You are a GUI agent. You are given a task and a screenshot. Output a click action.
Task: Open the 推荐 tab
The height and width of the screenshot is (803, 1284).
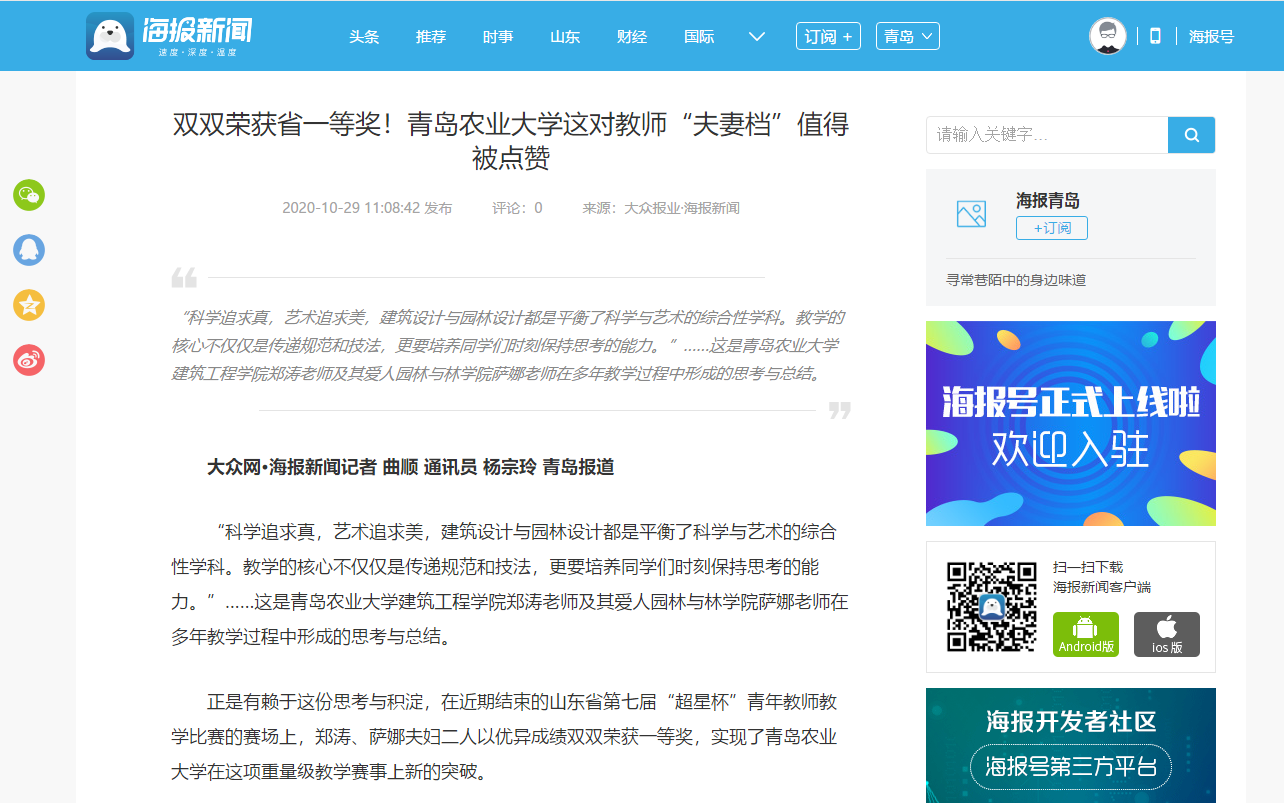[x=431, y=36]
